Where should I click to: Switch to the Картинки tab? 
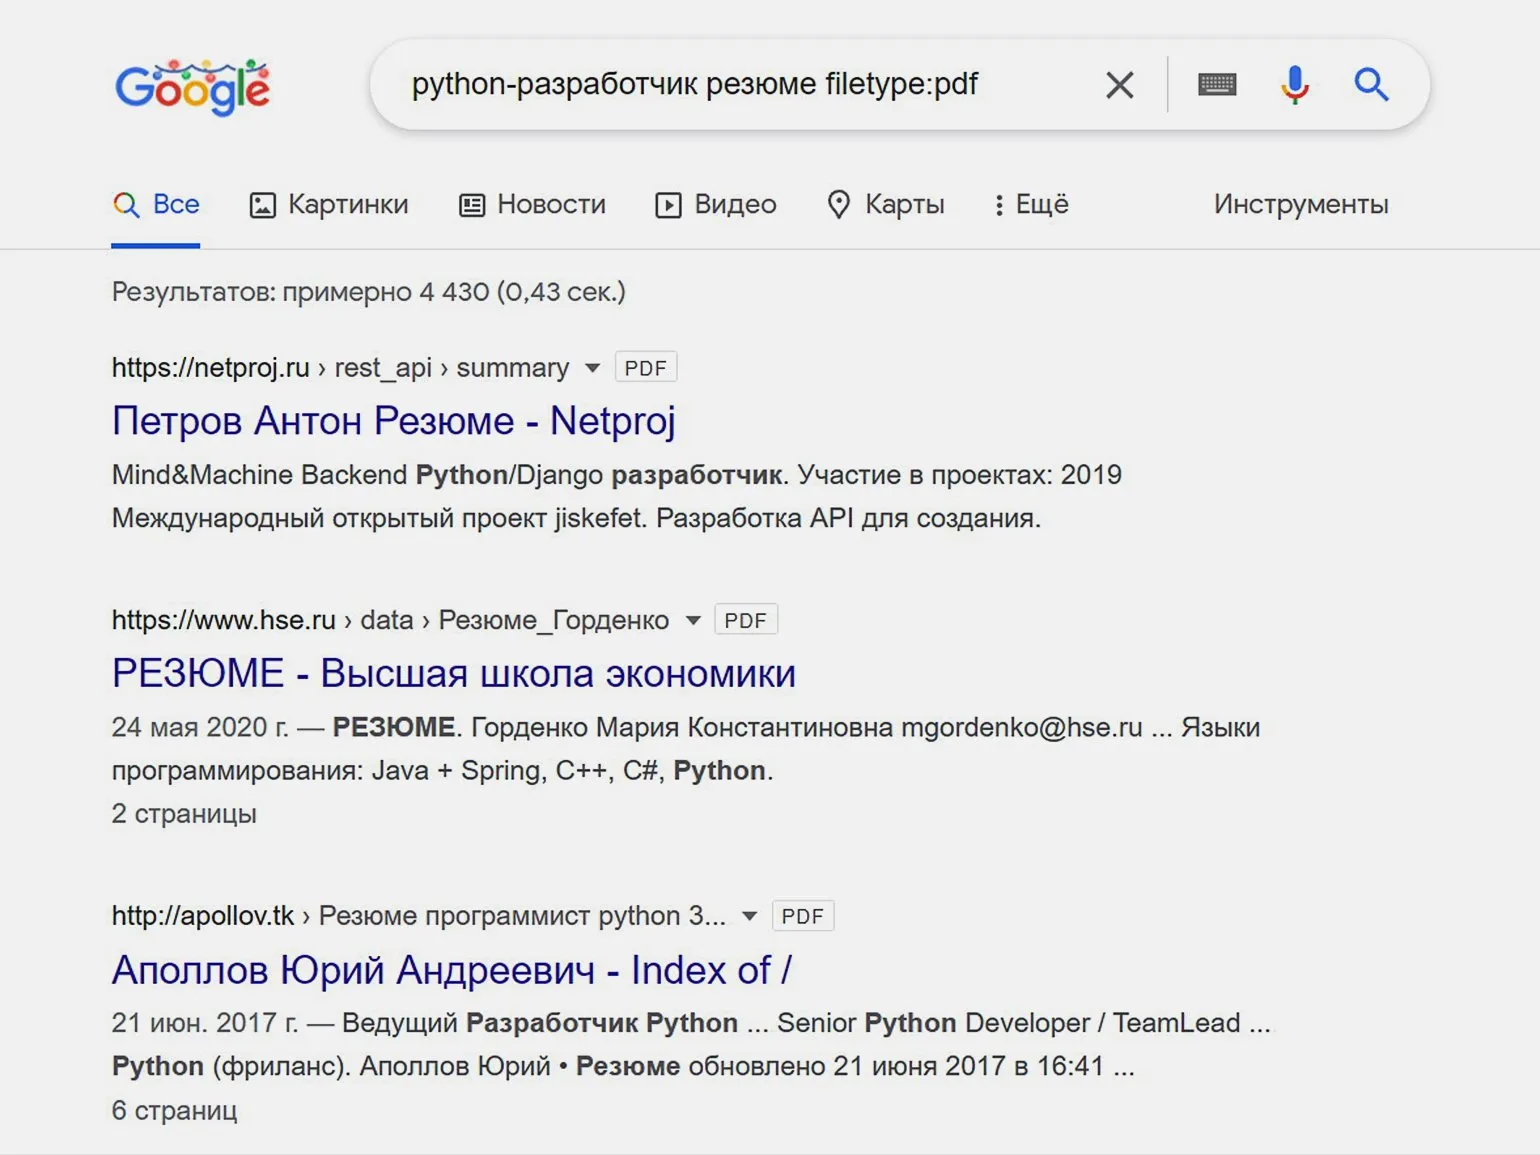pos(329,205)
